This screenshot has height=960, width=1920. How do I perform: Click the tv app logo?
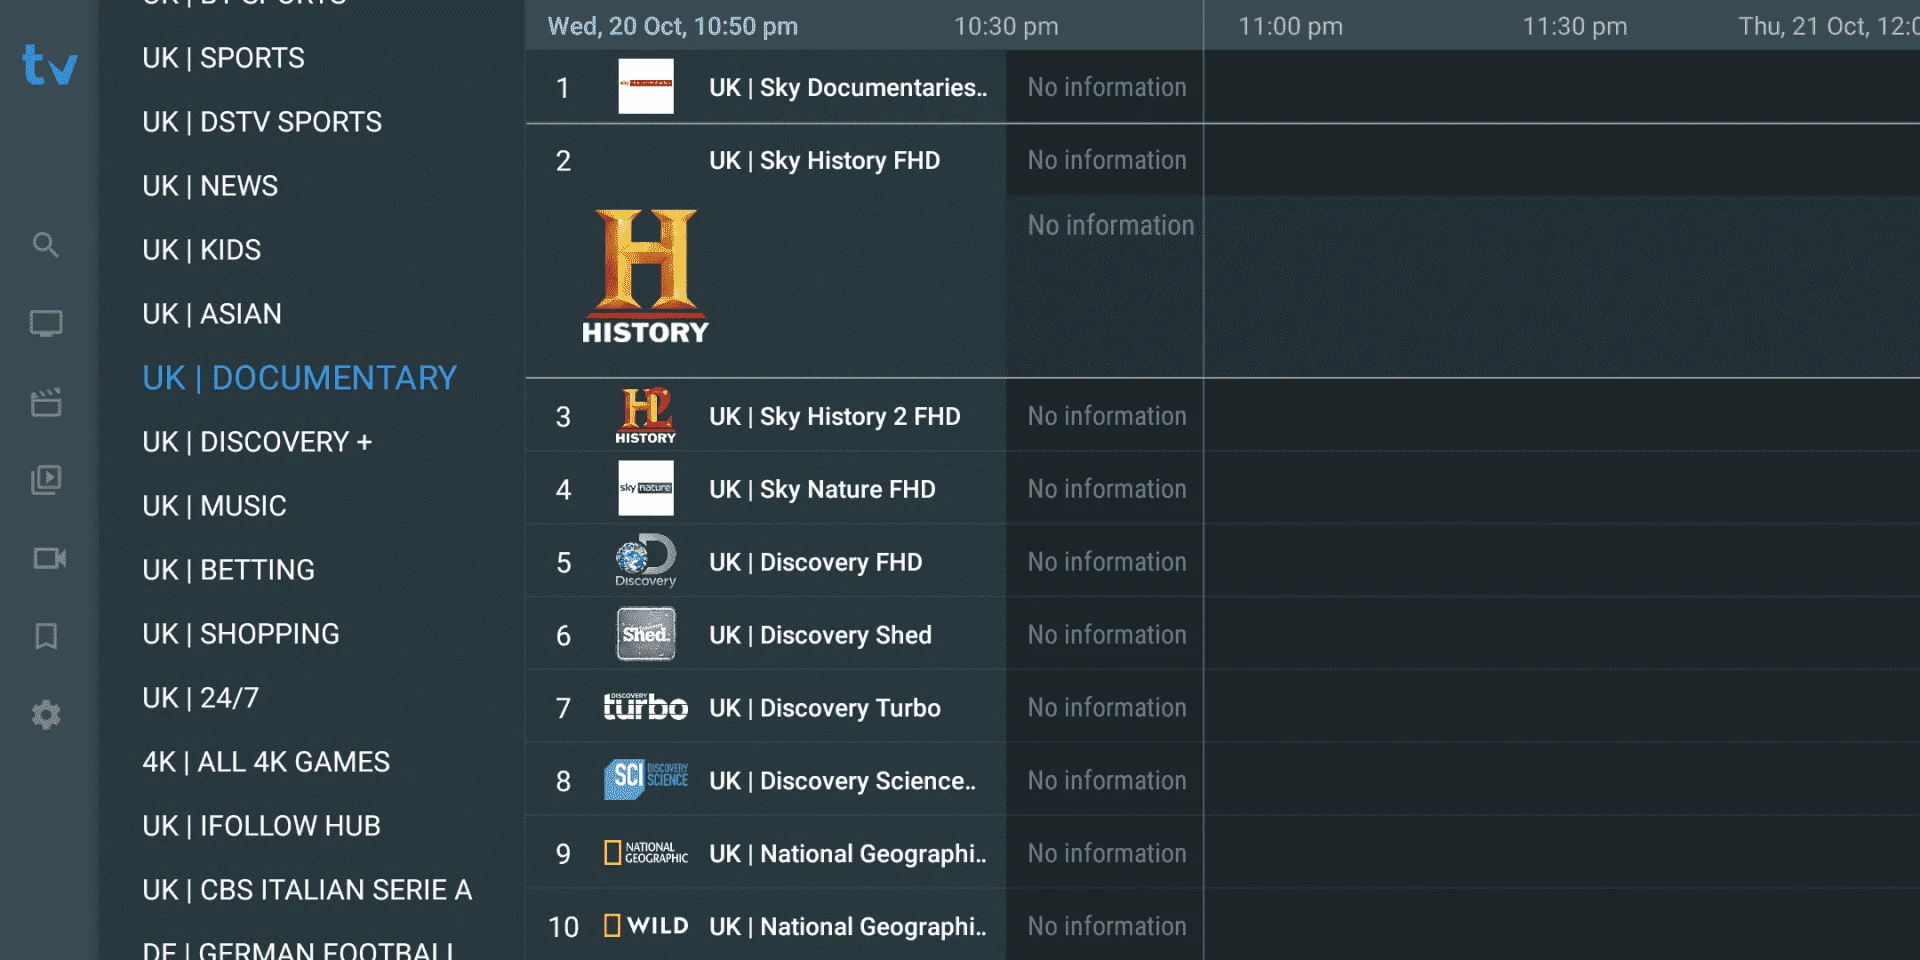click(50, 65)
